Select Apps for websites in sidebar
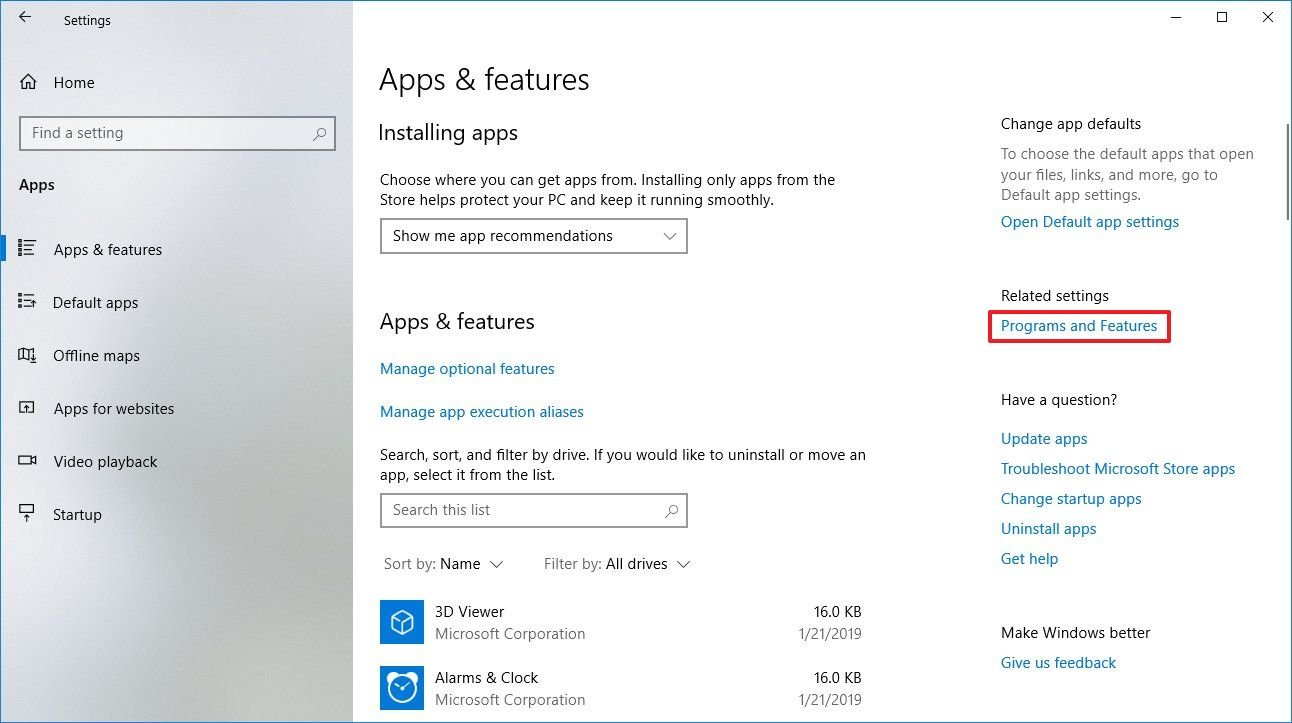Screen dimensions: 1292x723 click(x=113, y=409)
